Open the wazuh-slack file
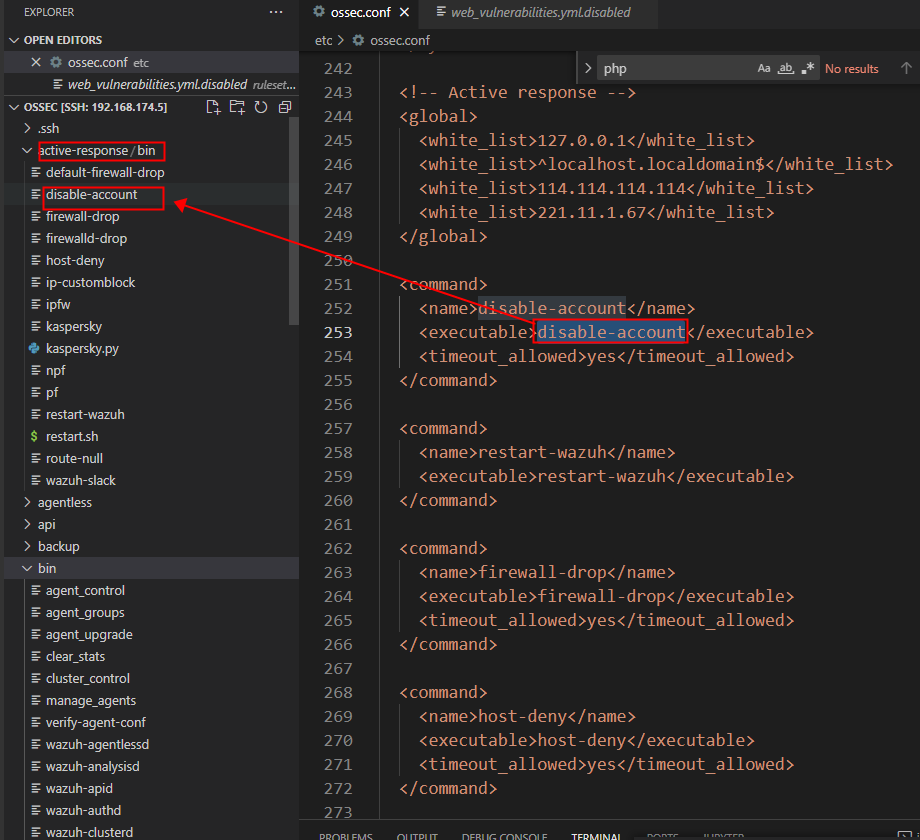Viewport: 920px width, 840px height. click(151, 480)
